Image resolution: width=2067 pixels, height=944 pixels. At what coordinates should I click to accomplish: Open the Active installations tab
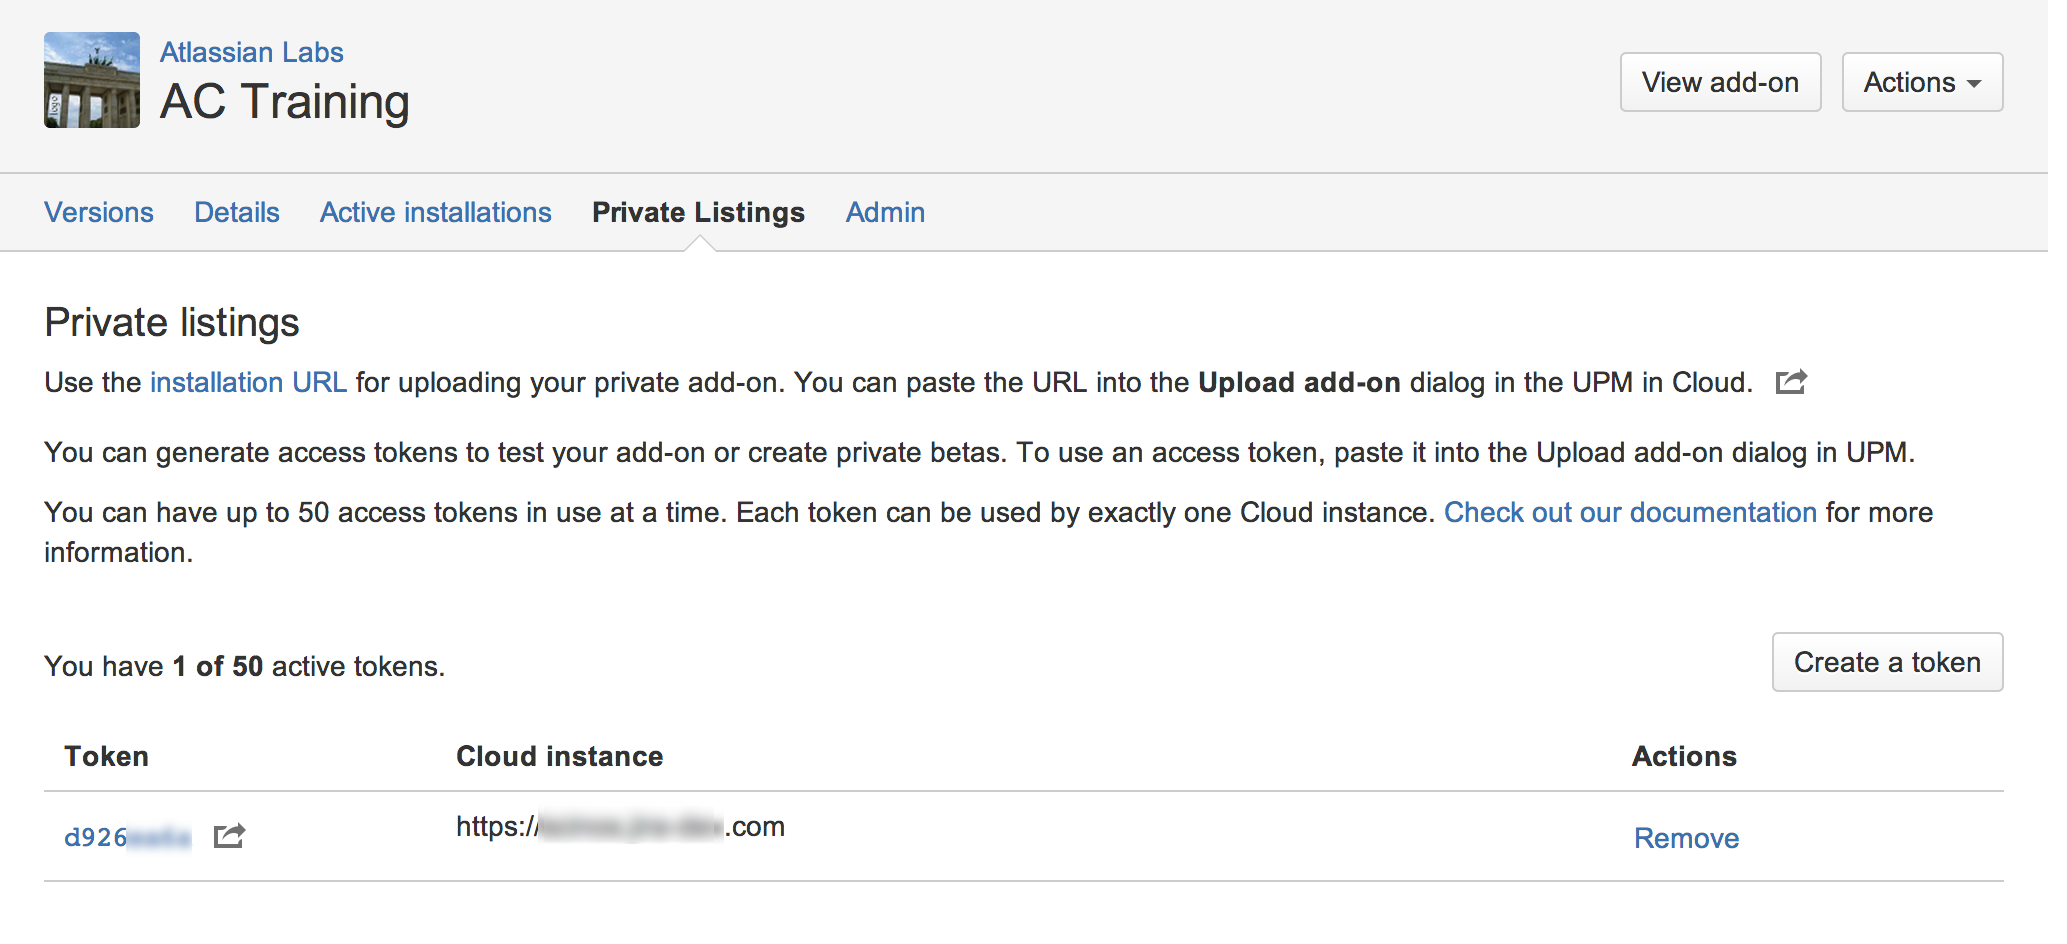435,212
